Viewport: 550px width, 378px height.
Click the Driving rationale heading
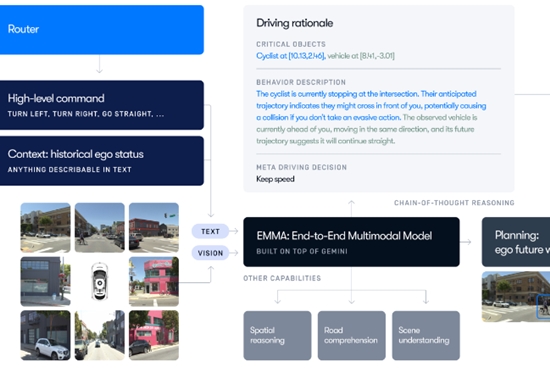295,23
